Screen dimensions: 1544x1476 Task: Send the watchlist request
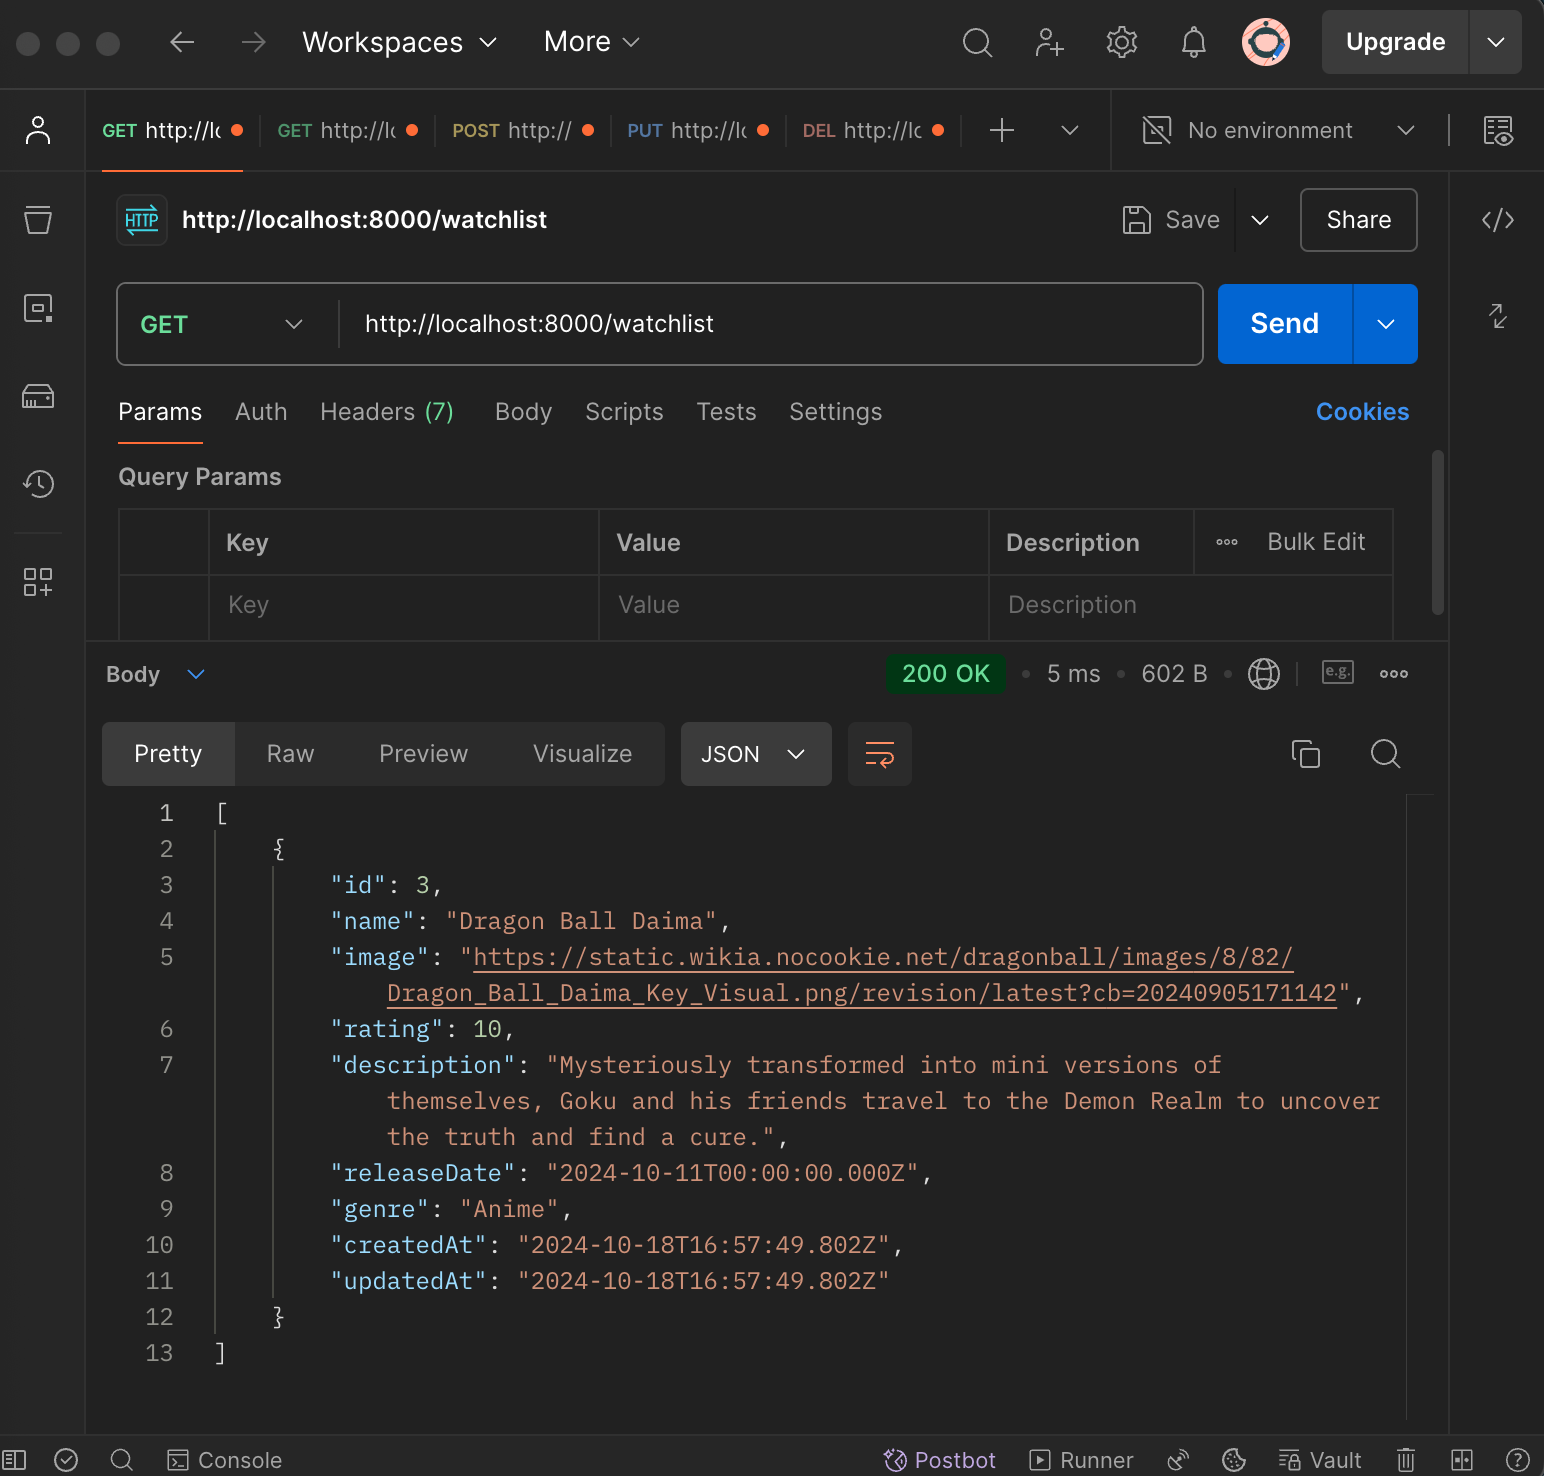tap(1283, 324)
